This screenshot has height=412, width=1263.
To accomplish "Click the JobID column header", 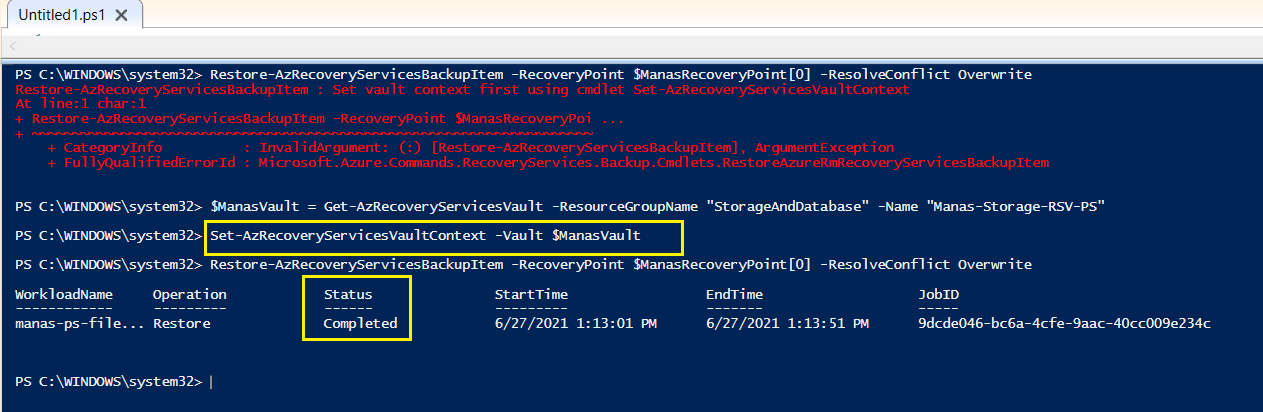I will tap(938, 295).
